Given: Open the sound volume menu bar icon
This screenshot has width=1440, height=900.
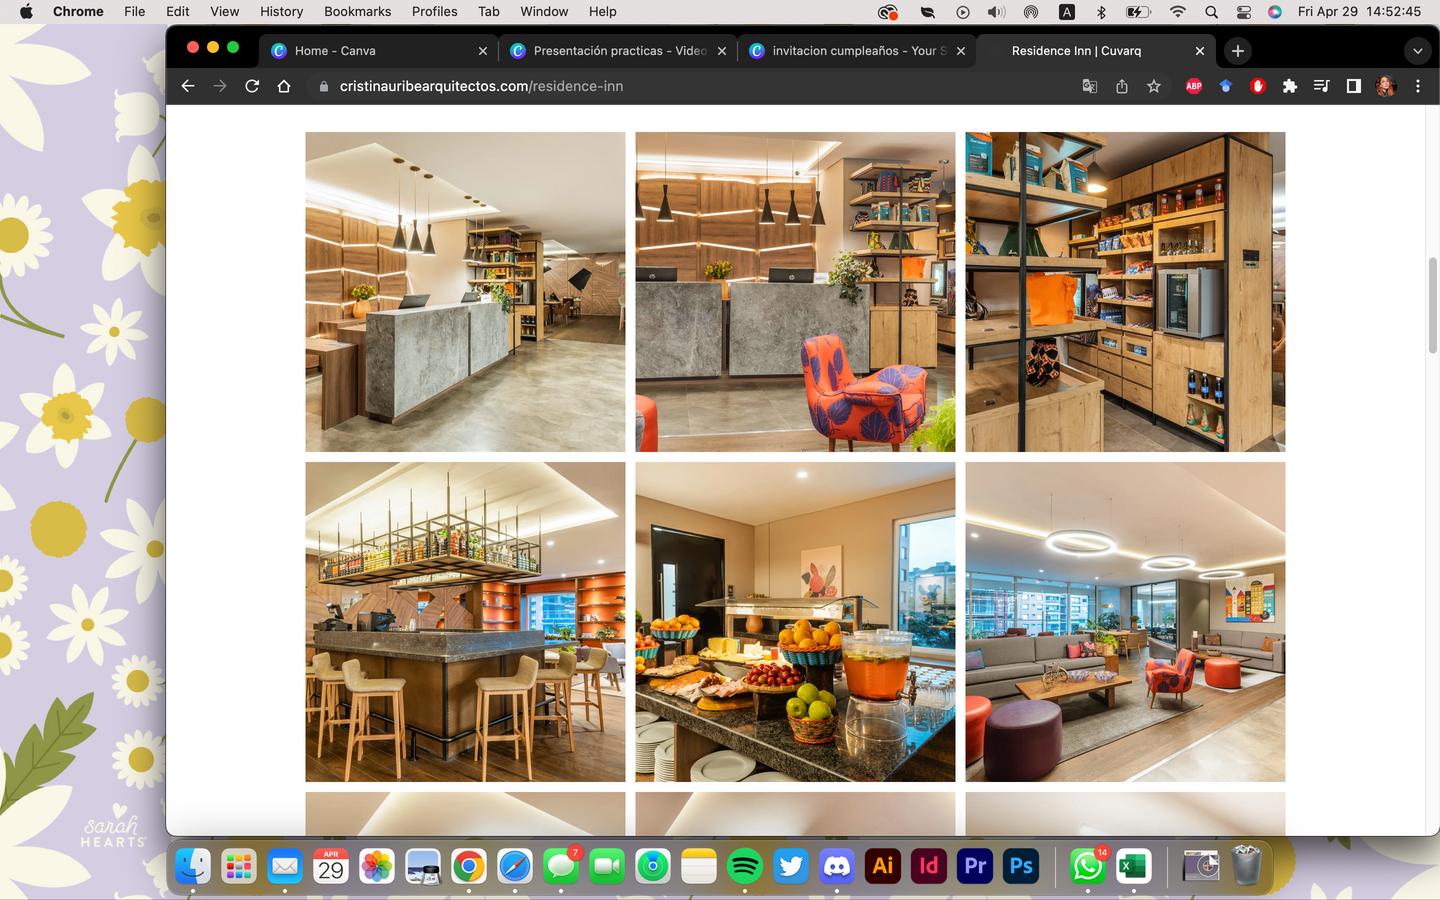Looking at the screenshot, I should [996, 12].
